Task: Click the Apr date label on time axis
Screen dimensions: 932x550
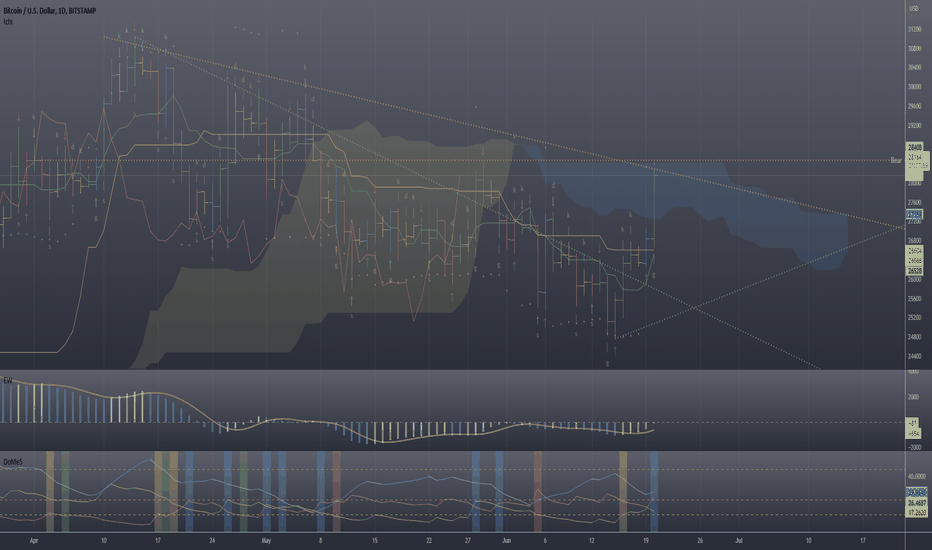Action: 34,540
